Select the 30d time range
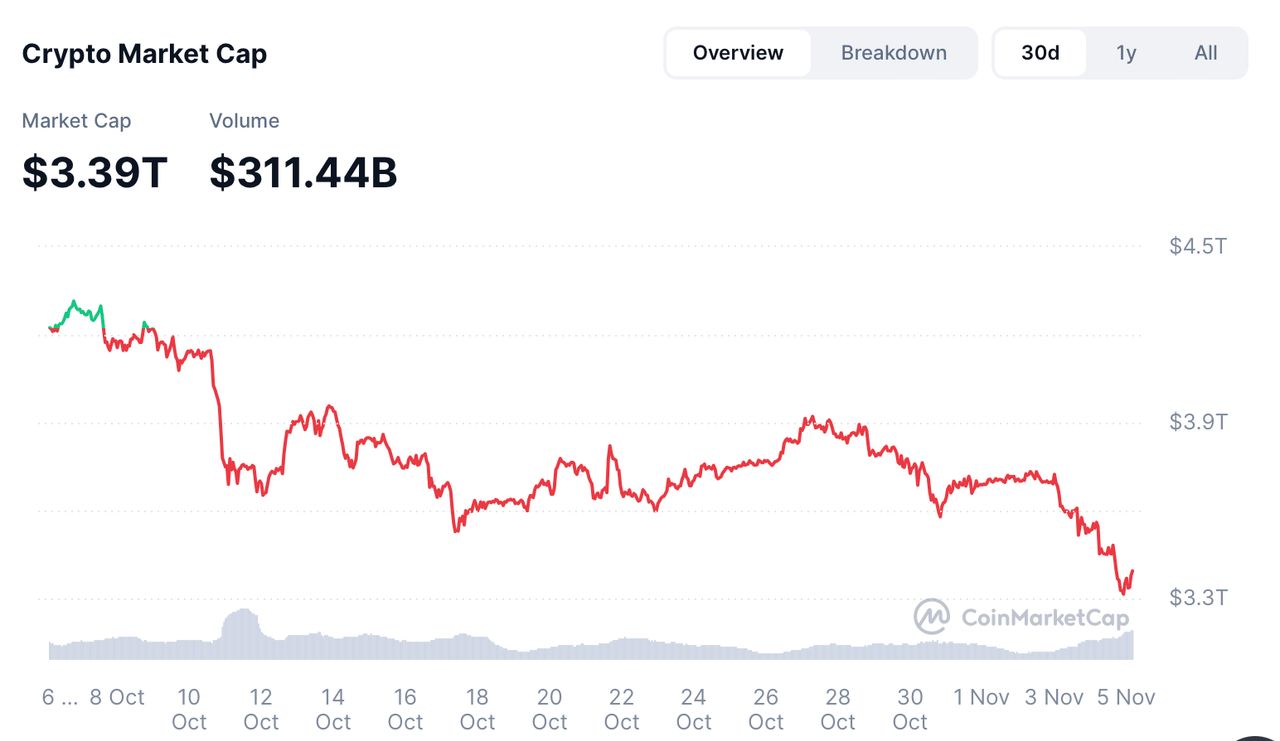Viewport: 1280px width, 741px height. [1040, 53]
